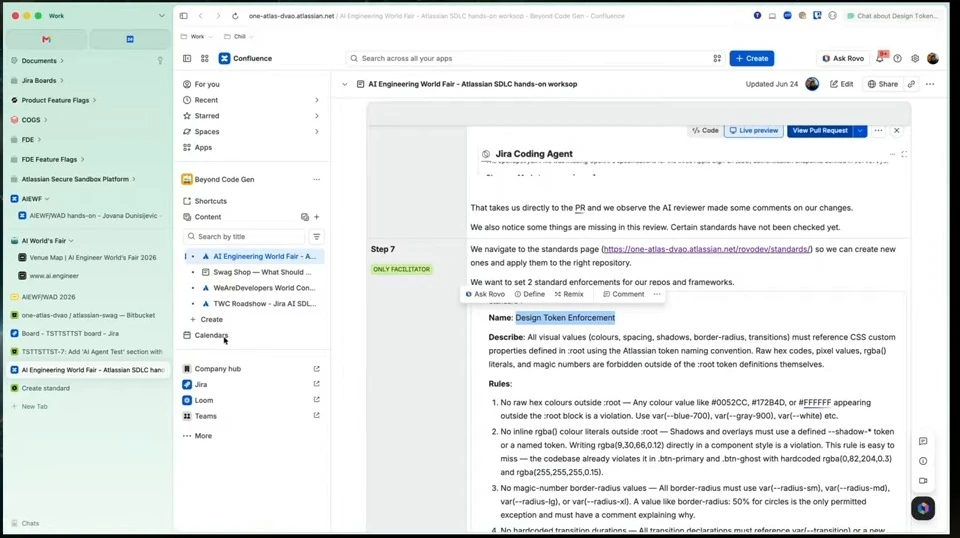
Task: Open the user profile avatar
Action: 932,58
